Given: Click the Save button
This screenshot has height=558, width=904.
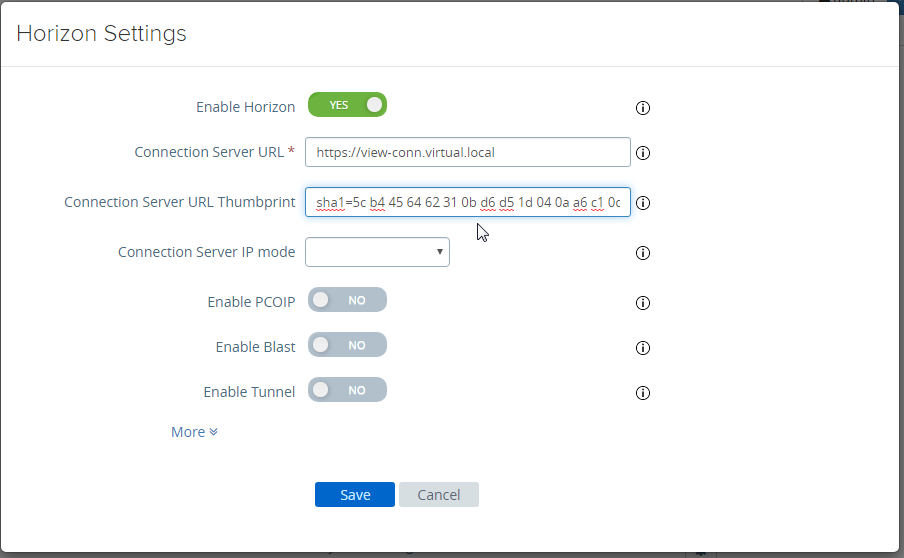Looking at the screenshot, I should coord(355,495).
